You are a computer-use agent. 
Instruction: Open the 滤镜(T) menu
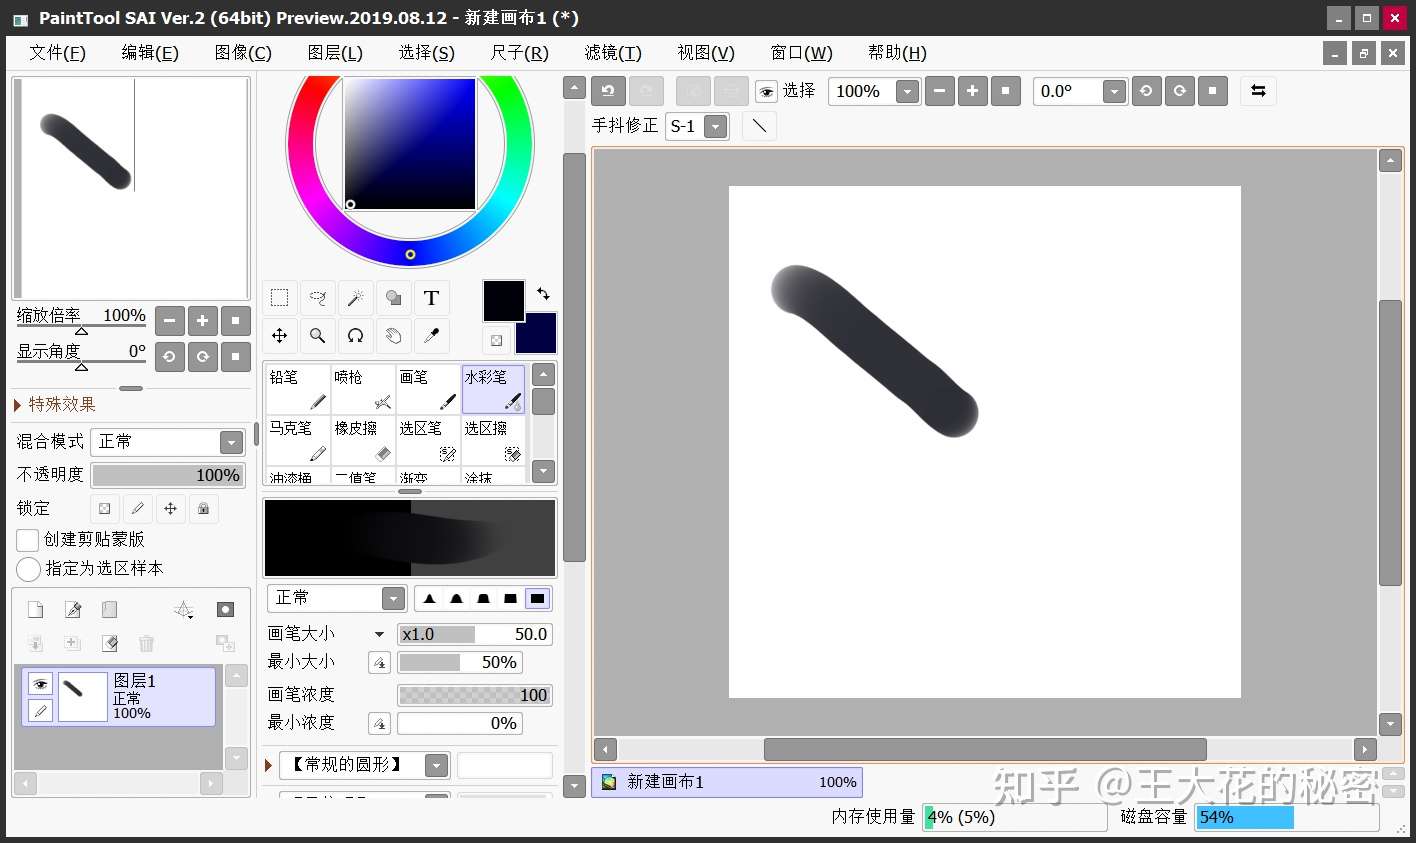click(x=612, y=52)
